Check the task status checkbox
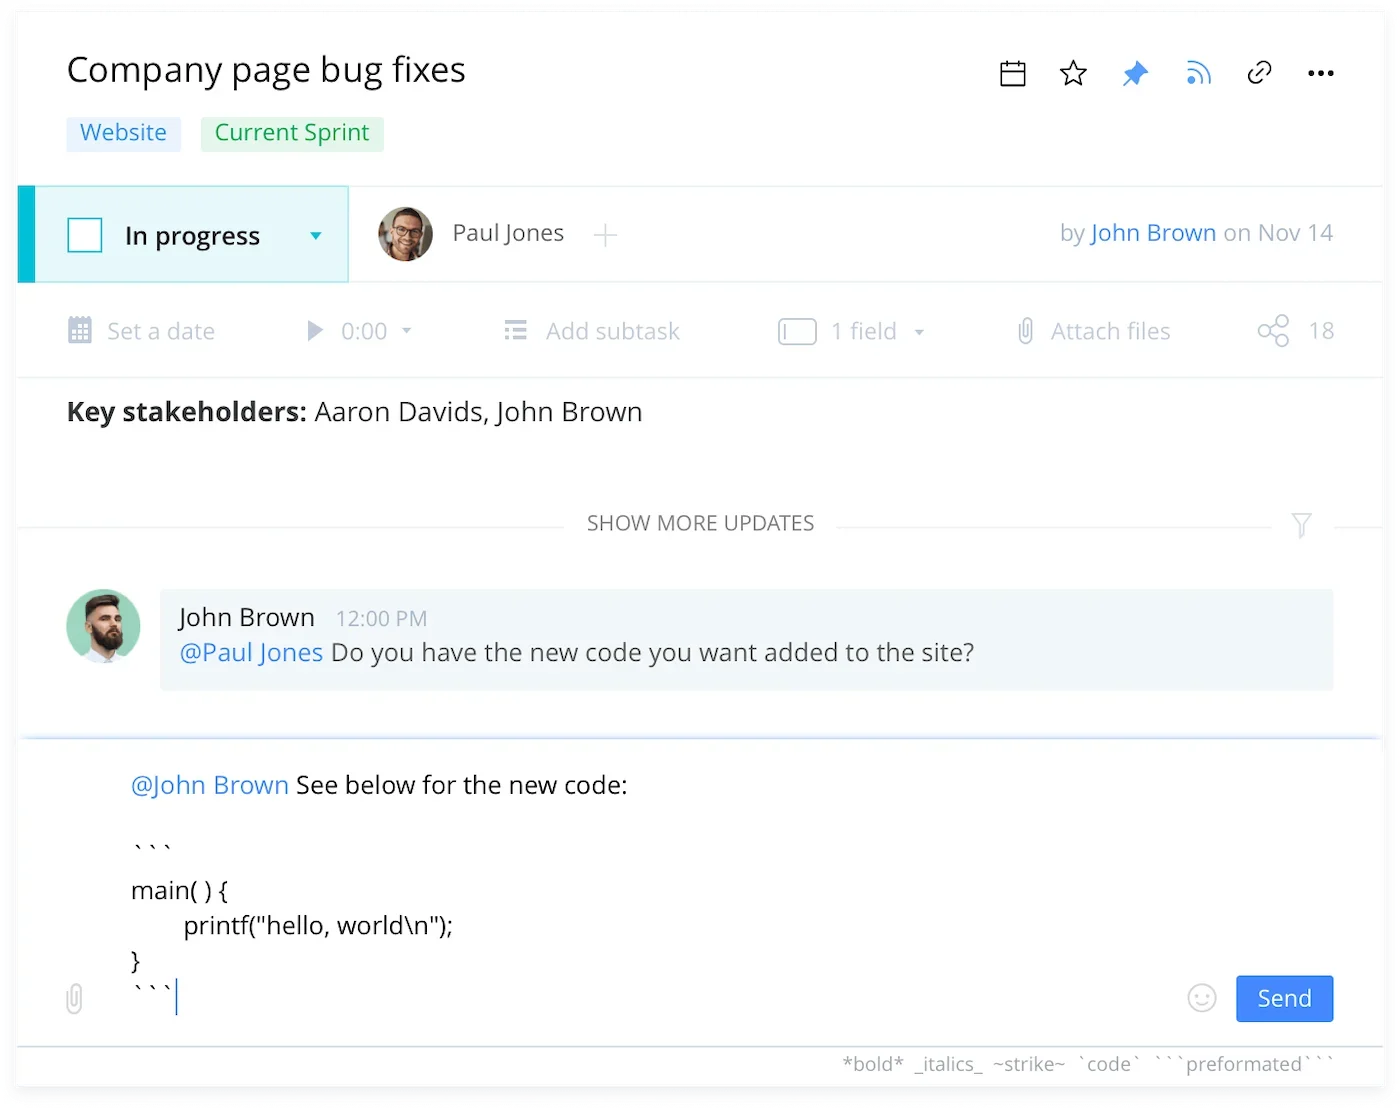Image resolution: width=1400 pixels, height=1108 pixels. (x=85, y=235)
